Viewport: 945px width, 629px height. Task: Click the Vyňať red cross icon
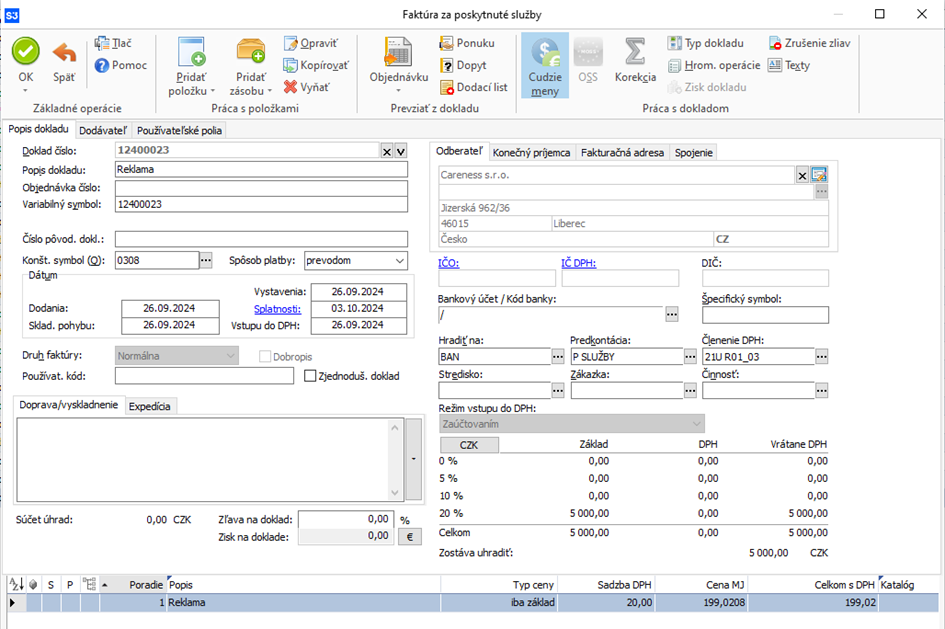291,87
